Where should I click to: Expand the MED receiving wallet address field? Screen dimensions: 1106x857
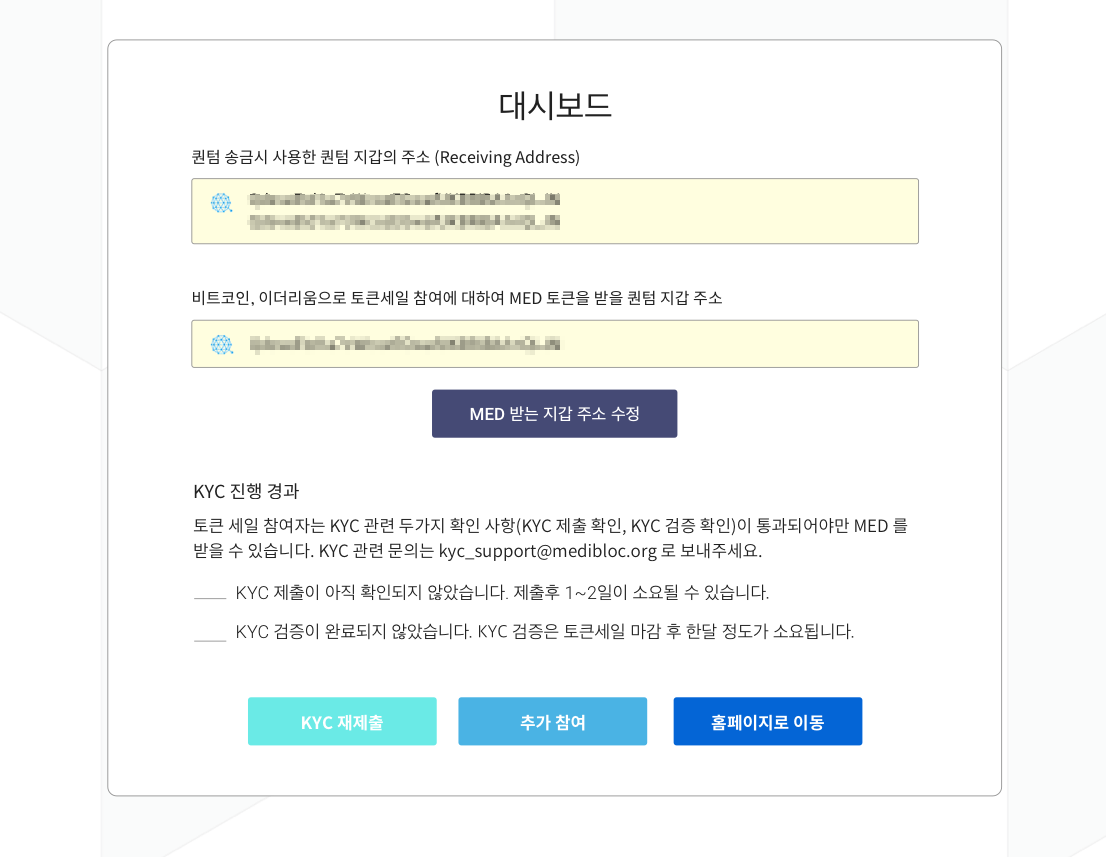(x=555, y=344)
